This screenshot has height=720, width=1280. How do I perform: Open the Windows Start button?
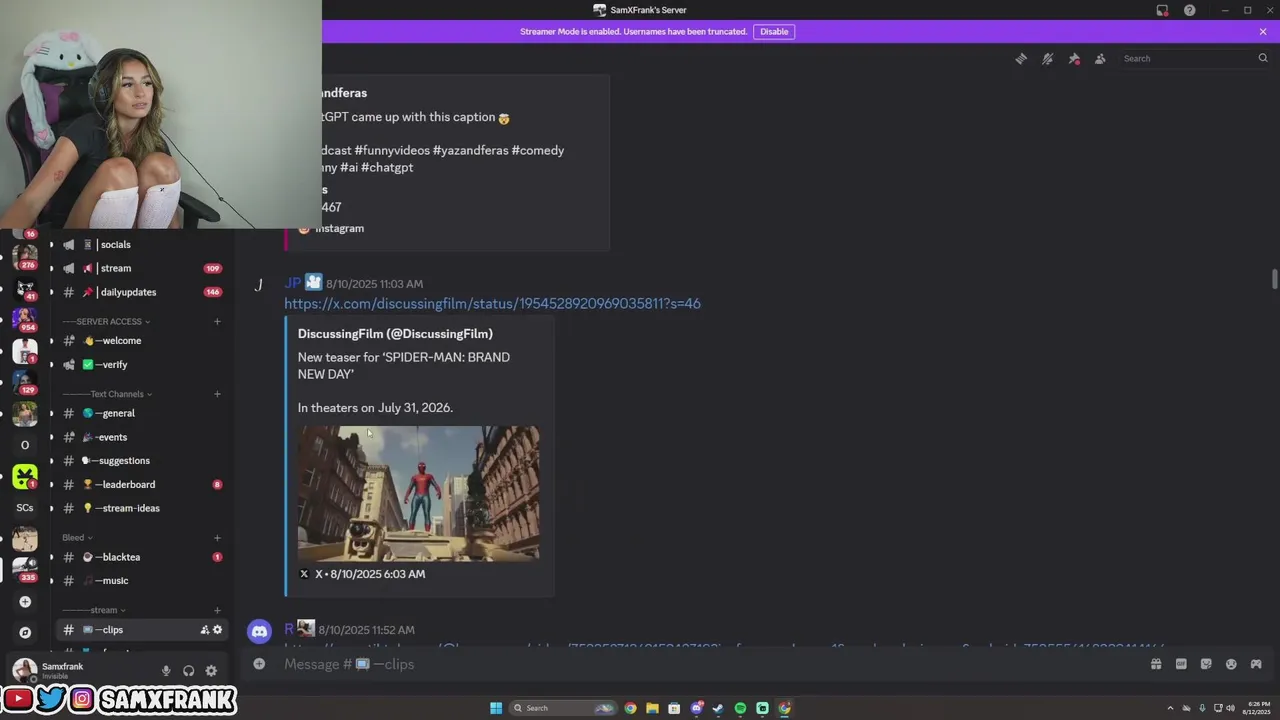click(x=496, y=708)
